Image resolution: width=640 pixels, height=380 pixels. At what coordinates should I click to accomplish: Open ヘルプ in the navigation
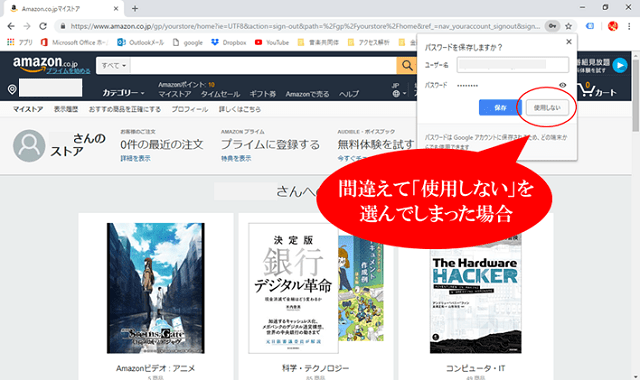click(x=349, y=94)
